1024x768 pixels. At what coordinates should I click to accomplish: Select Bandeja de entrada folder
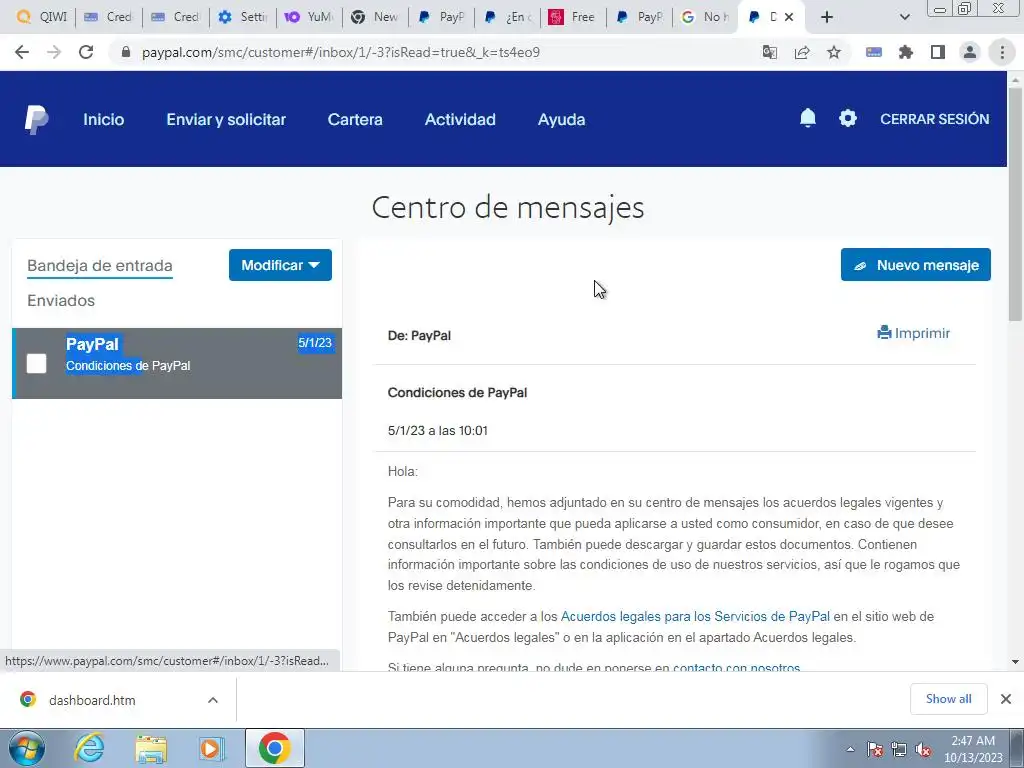pos(100,266)
